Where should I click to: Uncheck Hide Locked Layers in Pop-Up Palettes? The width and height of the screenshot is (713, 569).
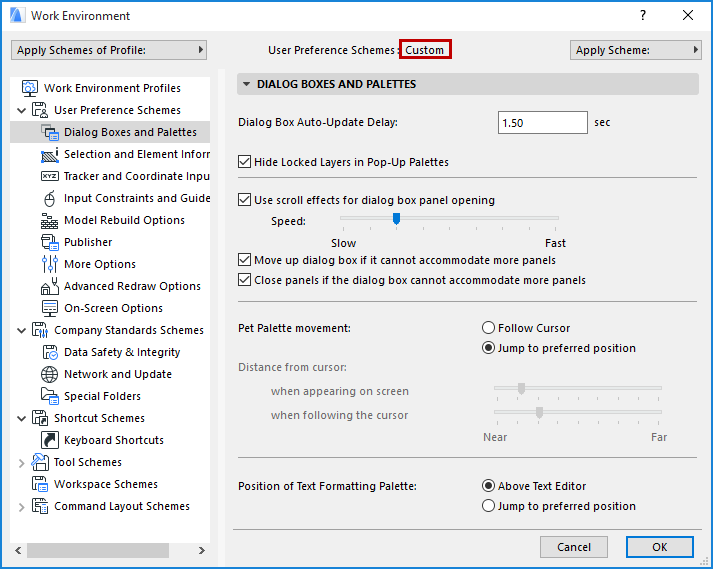coord(245,162)
